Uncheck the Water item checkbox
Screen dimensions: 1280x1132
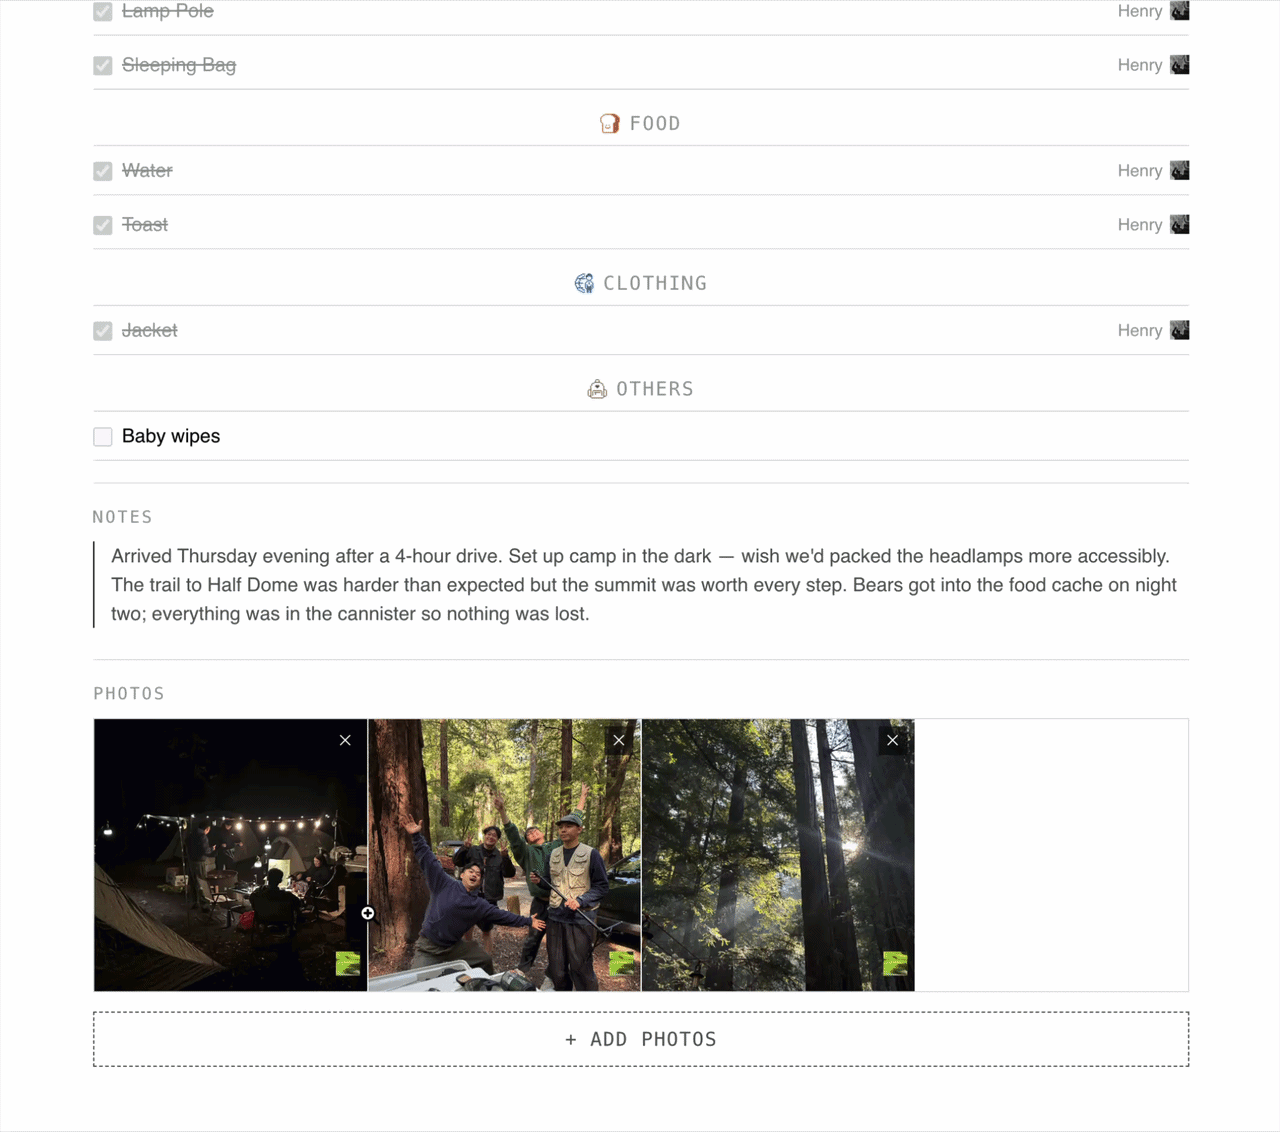click(x=103, y=171)
